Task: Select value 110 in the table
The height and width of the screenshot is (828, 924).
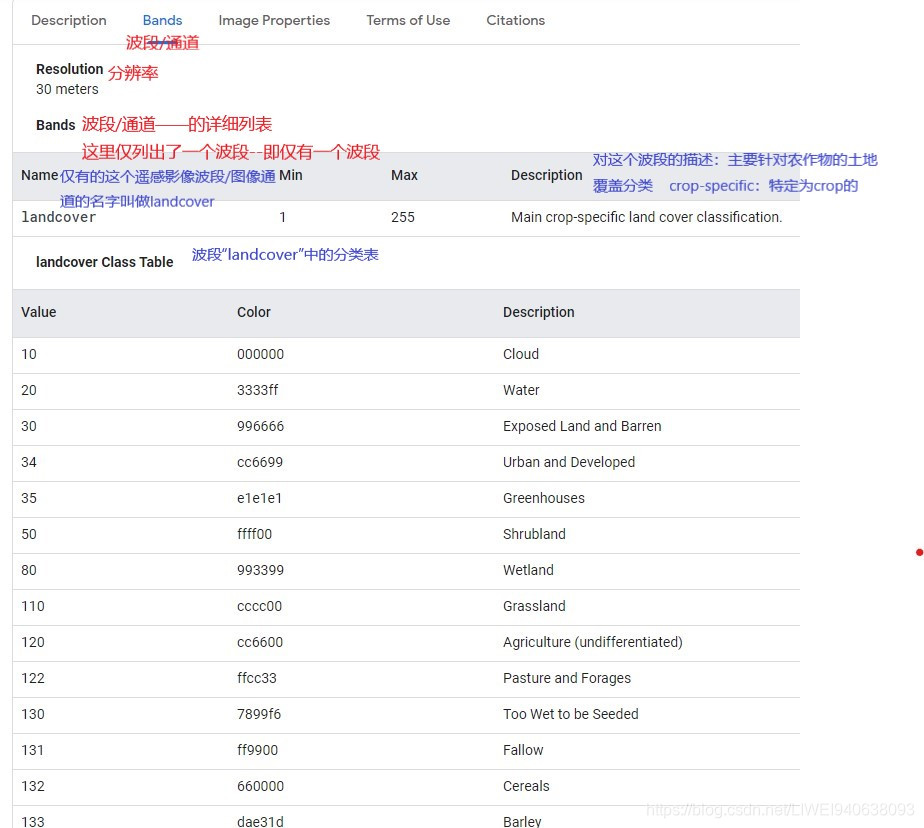Action: coord(33,606)
